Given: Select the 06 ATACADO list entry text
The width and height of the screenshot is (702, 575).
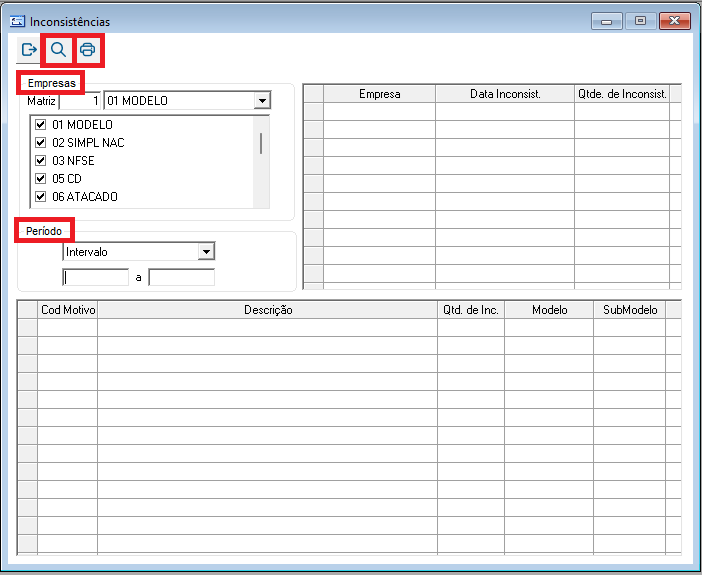Looking at the screenshot, I should tap(85, 197).
